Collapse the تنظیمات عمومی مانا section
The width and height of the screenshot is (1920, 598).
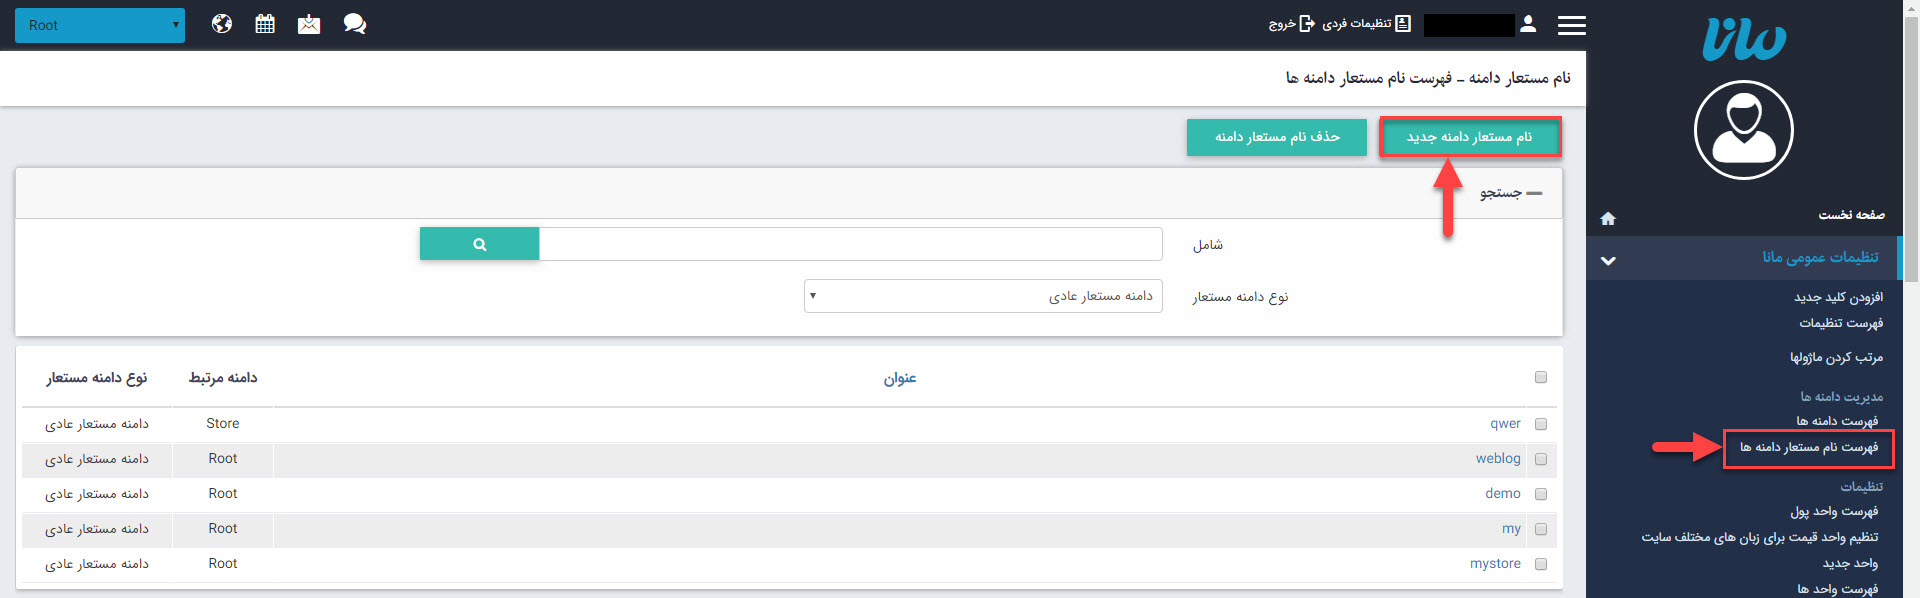(1608, 260)
